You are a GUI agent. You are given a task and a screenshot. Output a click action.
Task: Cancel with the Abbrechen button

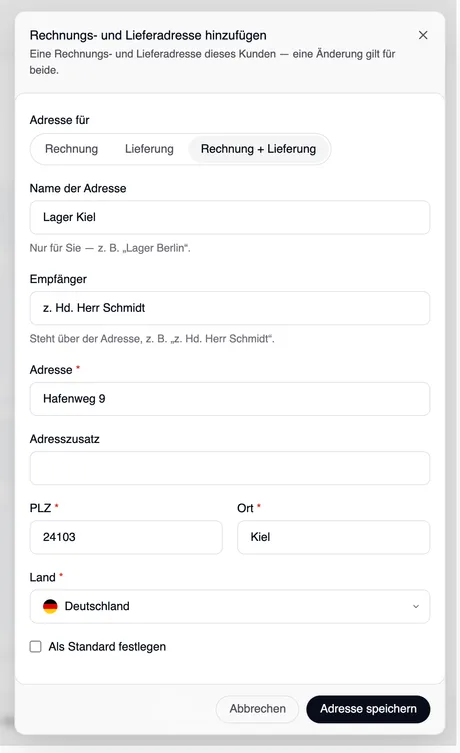click(257, 709)
